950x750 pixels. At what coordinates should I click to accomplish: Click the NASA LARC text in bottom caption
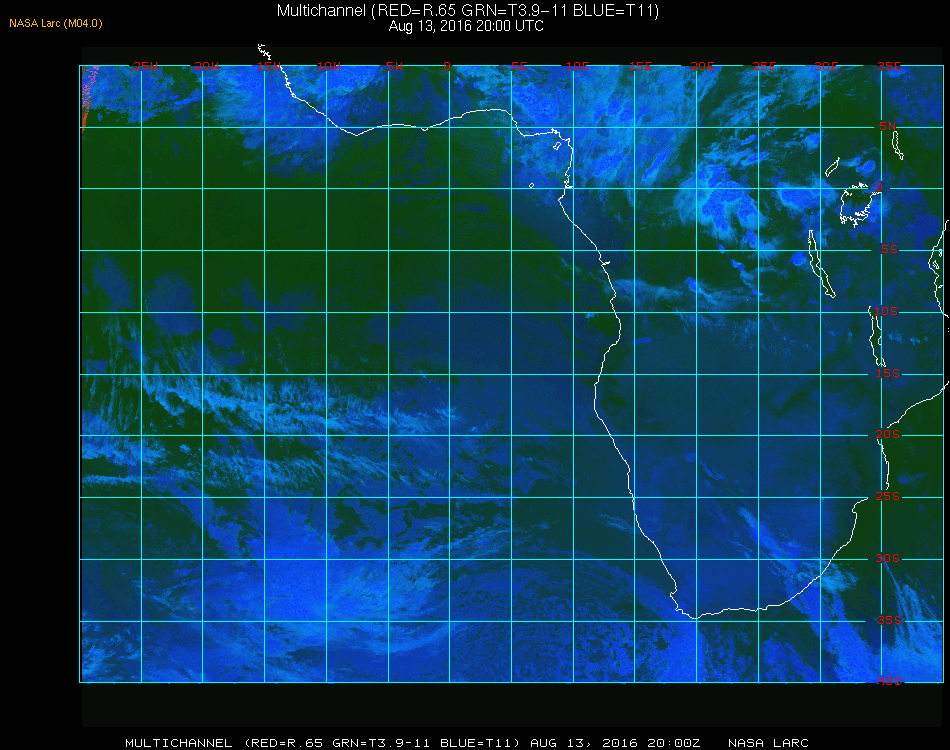coord(768,743)
